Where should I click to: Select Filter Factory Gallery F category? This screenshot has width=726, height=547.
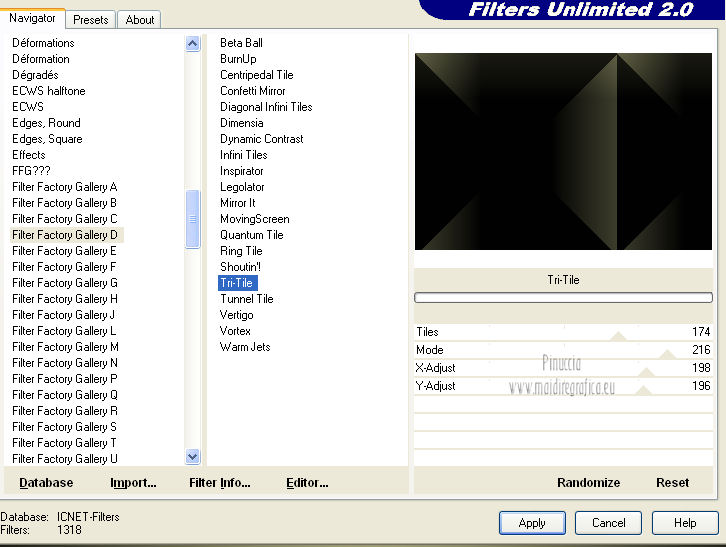click(65, 267)
